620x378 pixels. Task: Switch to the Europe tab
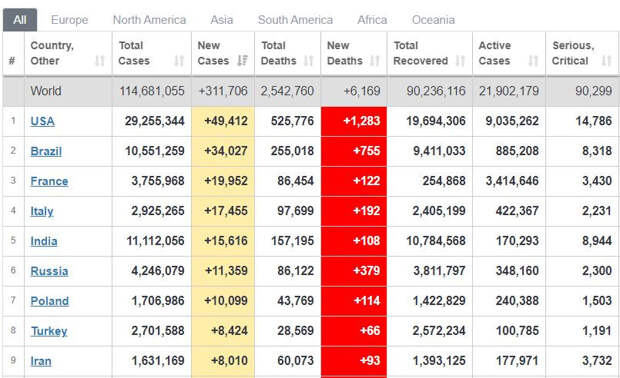click(70, 20)
